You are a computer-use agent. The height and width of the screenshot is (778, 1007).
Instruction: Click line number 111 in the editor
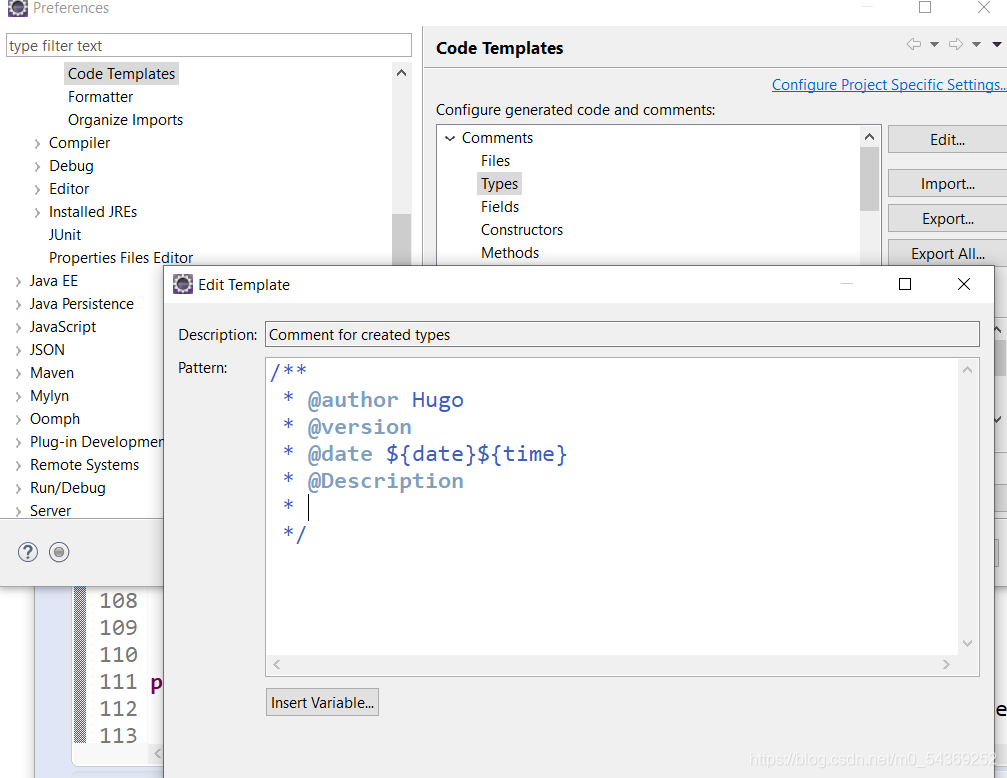point(118,682)
